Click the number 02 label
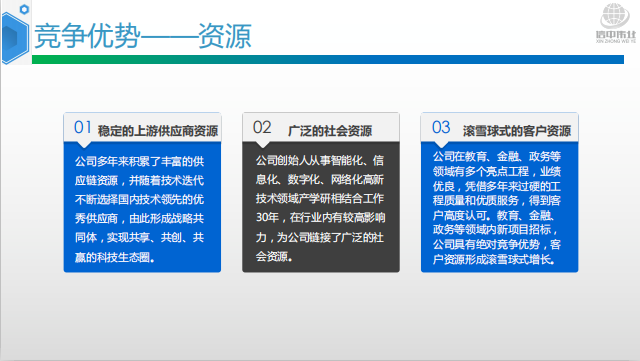The height and width of the screenshot is (361, 640). click(262, 127)
